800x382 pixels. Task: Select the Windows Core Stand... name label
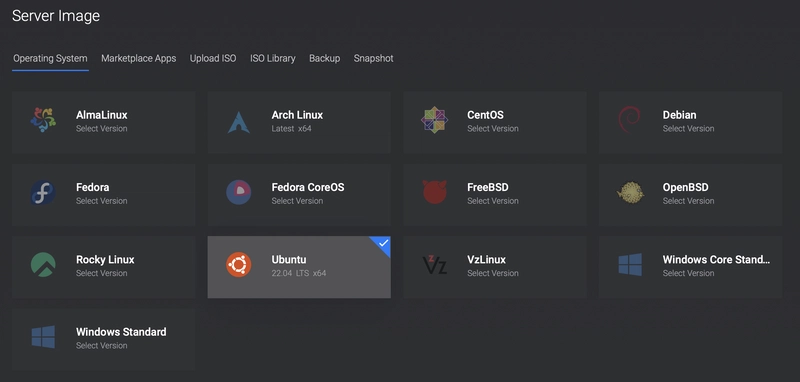(x=716, y=260)
